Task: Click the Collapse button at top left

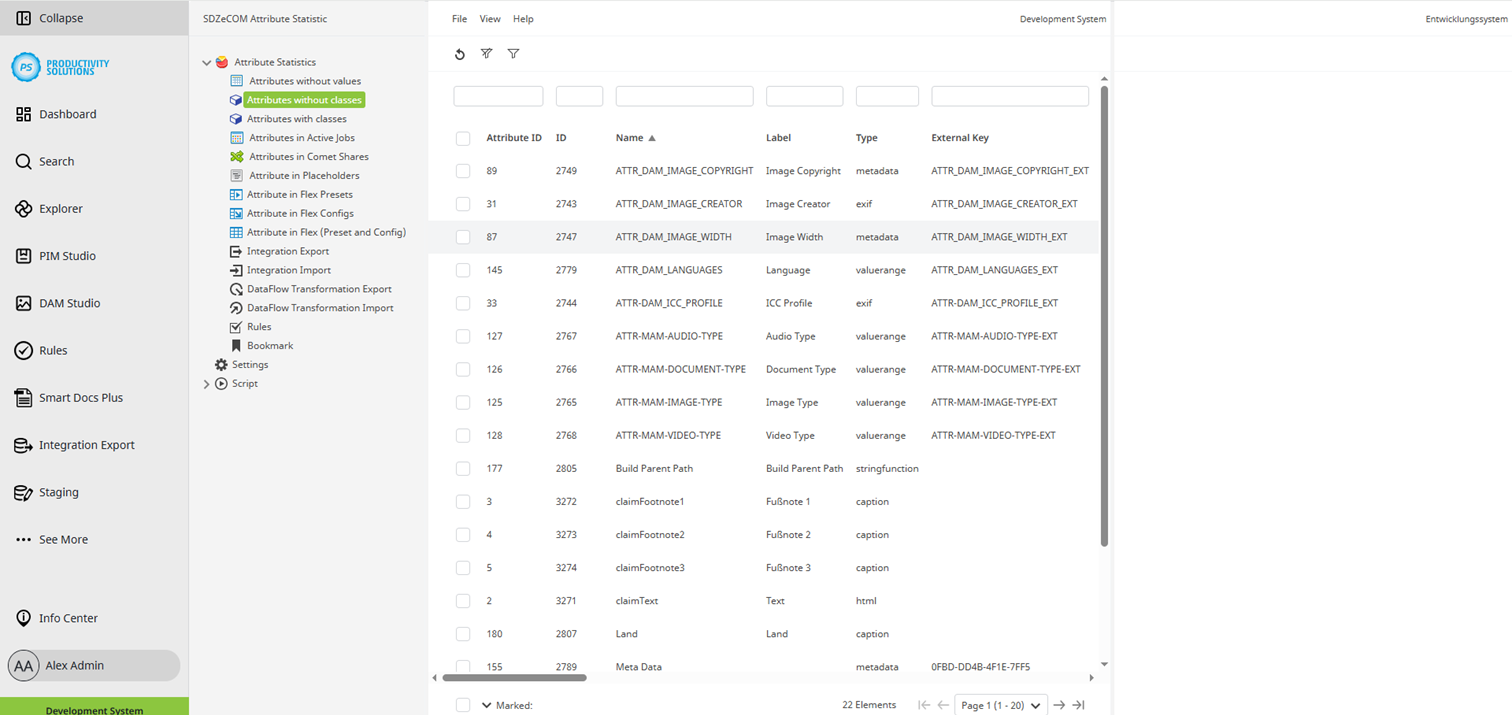Action: tap(48, 17)
